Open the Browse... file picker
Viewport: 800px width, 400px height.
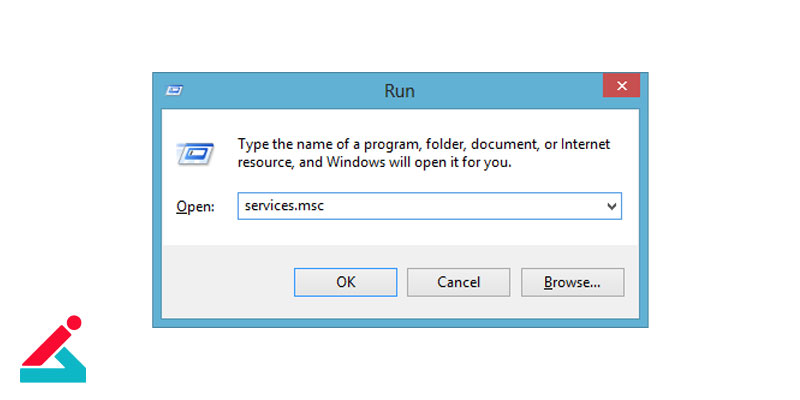pyautogui.click(x=572, y=282)
